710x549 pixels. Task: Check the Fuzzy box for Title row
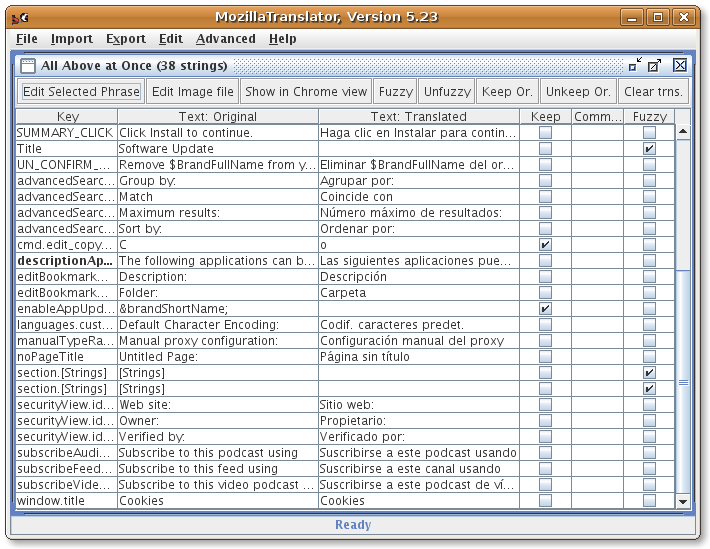(x=649, y=149)
